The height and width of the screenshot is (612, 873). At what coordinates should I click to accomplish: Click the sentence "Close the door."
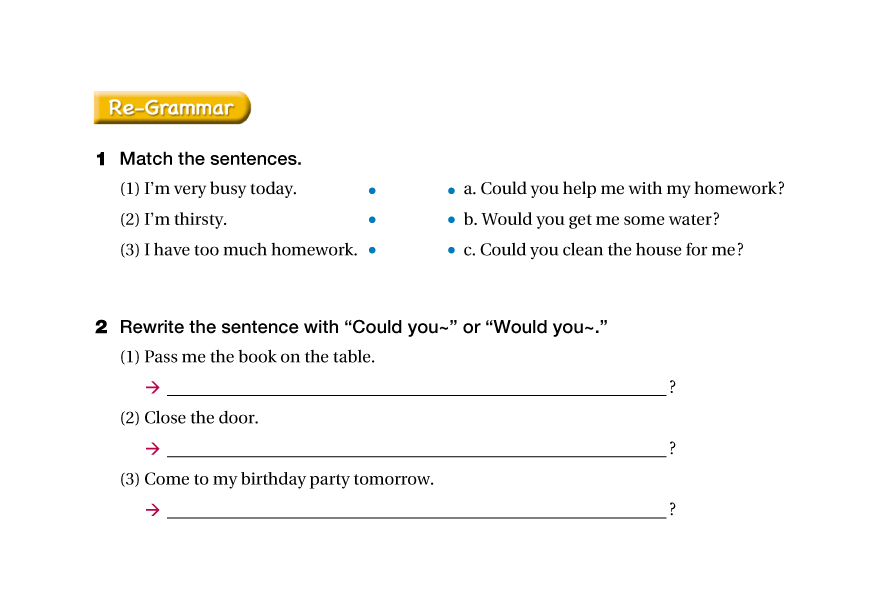tap(201, 418)
